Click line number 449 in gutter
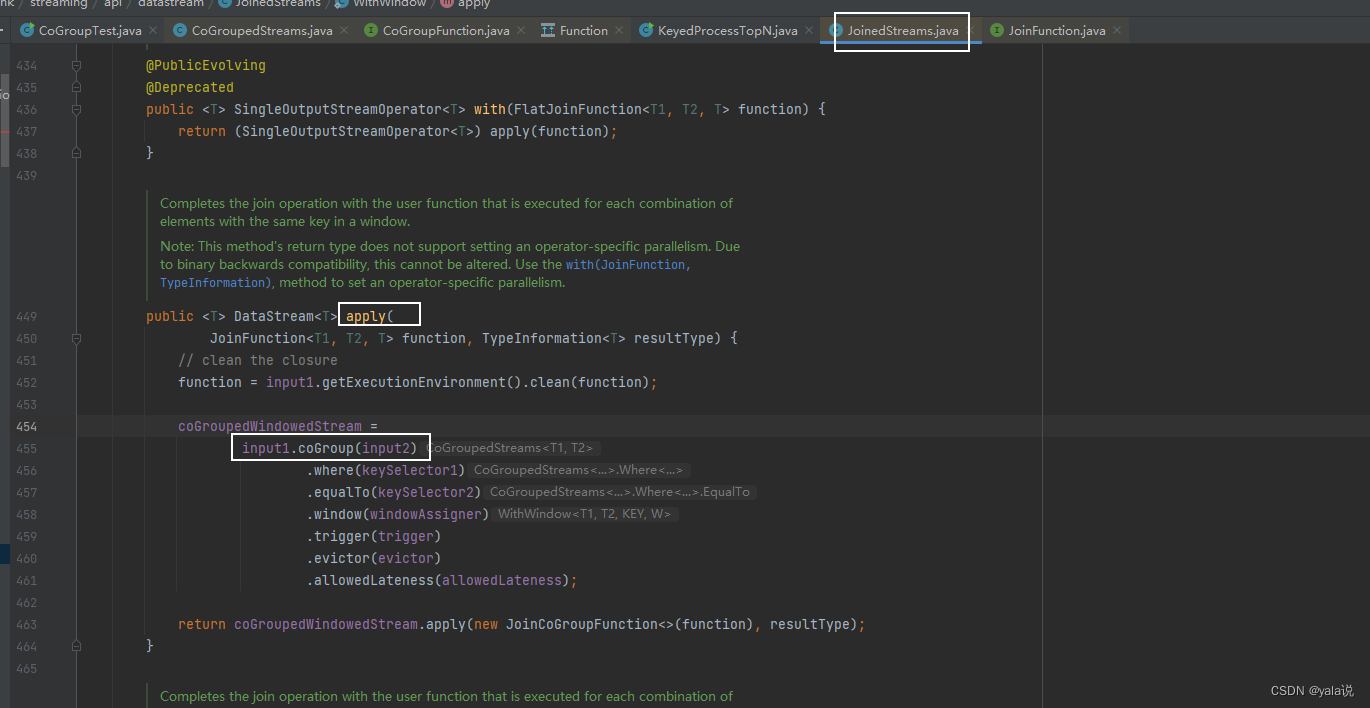The width and height of the screenshot is (1370, 708). click(27, 316)
